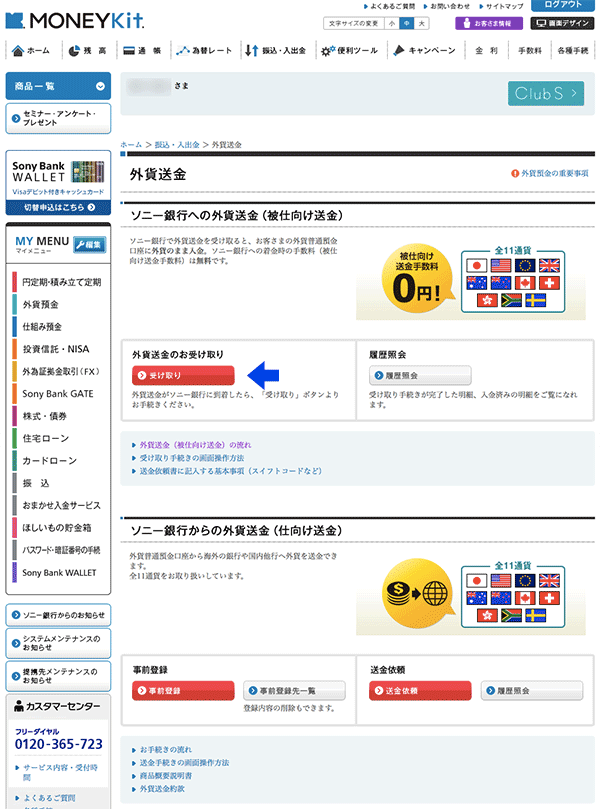The image size is (600, 809).
Task: Click the 事前登録先一覧 button
Action: pos(295,690)
